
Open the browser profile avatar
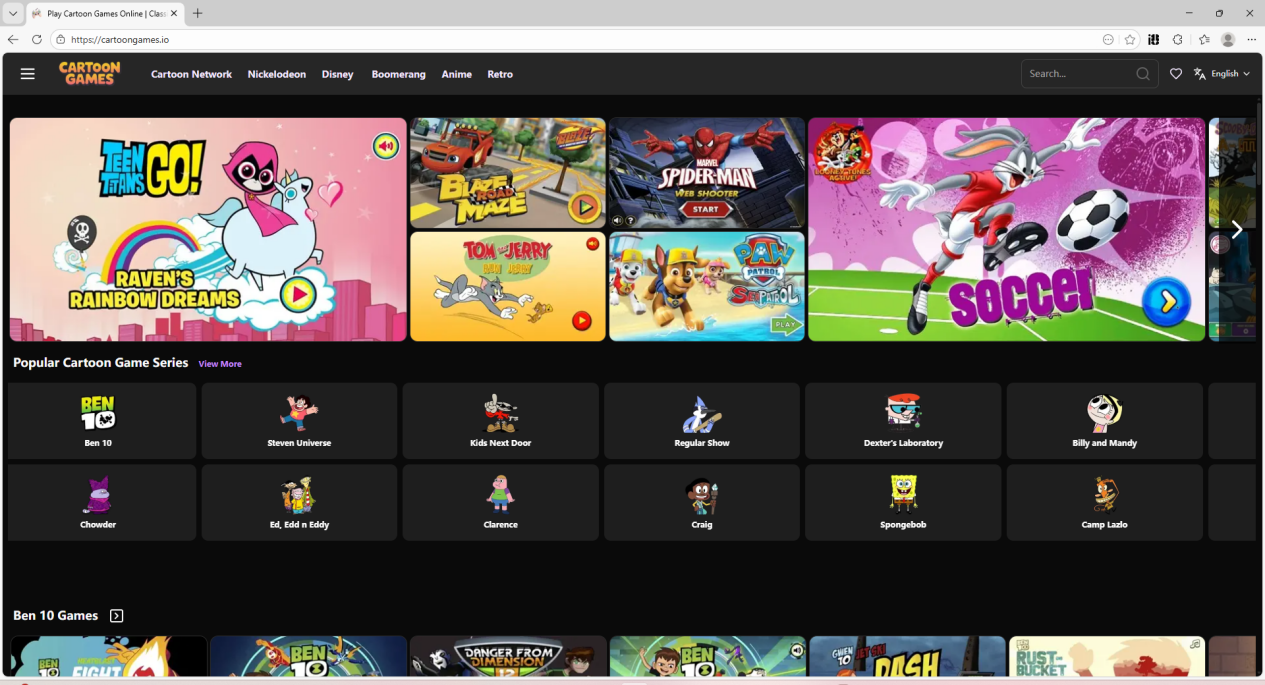[x=1228, y=40]
